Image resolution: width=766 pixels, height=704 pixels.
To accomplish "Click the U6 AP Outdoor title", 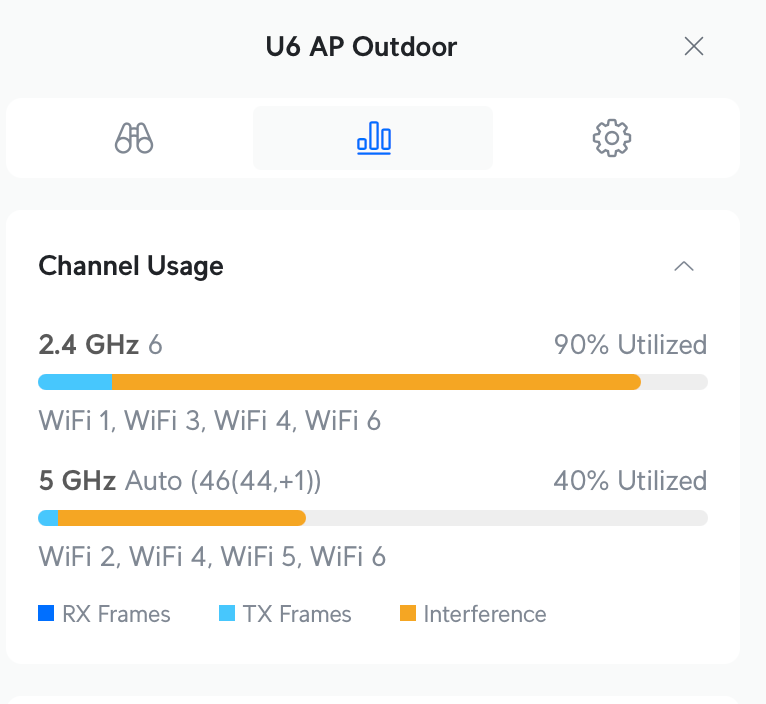I will (362, 46).
